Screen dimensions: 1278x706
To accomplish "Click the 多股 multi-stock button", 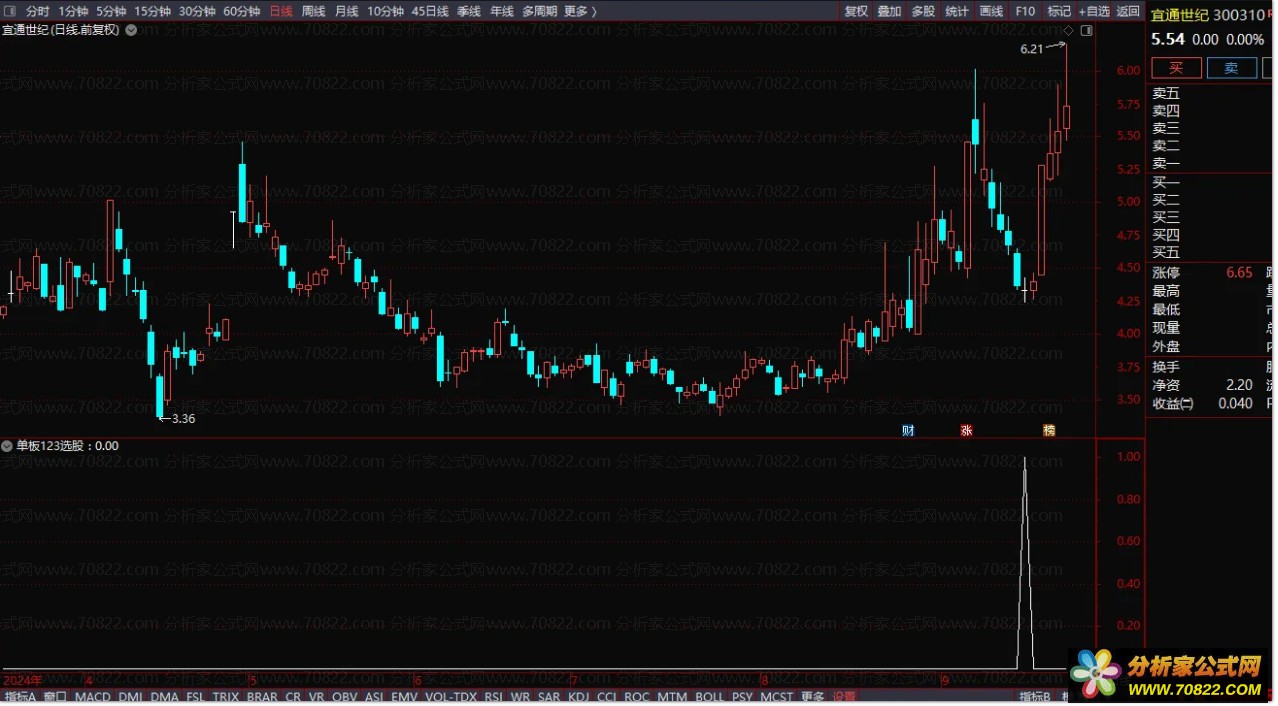I will (923, 11).
